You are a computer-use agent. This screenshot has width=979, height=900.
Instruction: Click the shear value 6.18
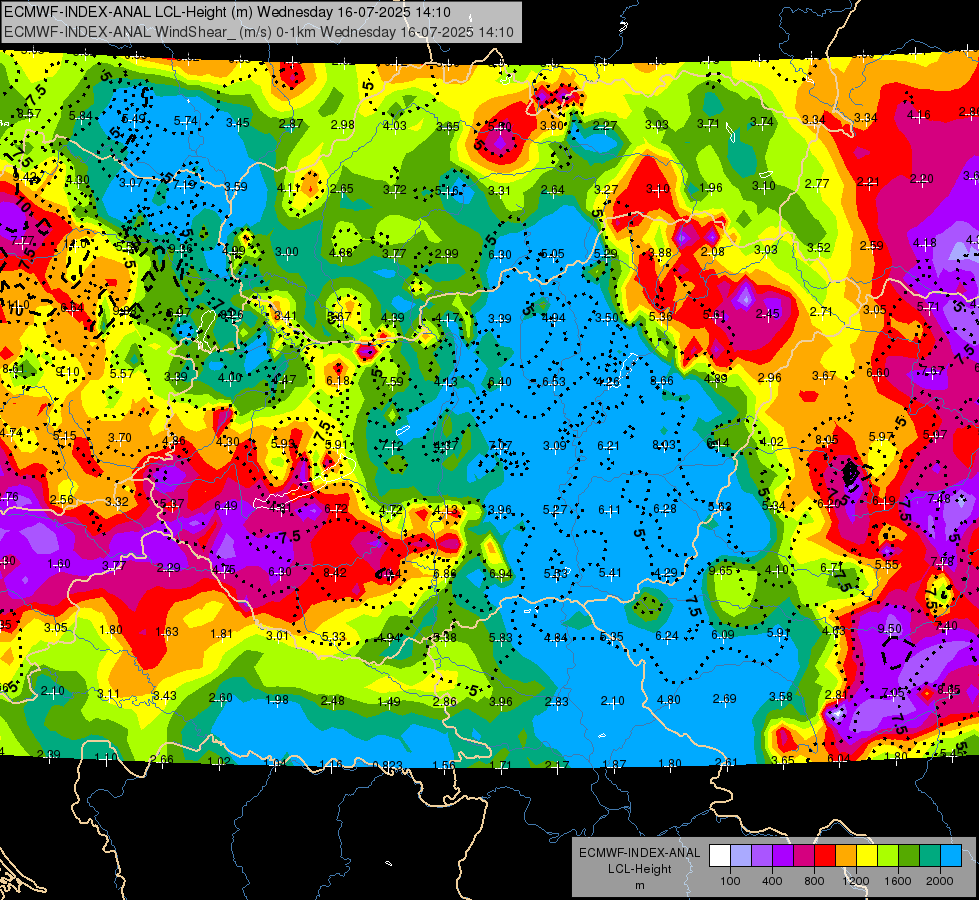pyautogui.click(x=338, y=380)
